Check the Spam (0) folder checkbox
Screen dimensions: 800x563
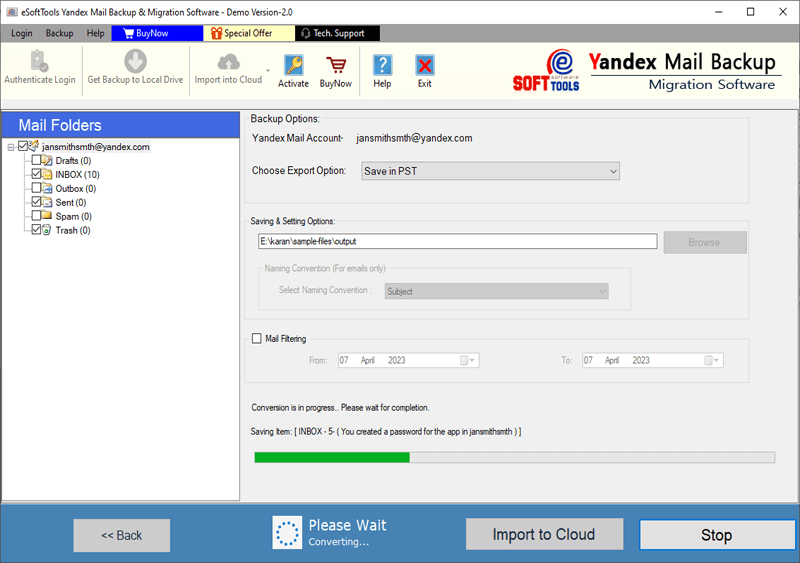pyautogui.click(x=36, y=215)
